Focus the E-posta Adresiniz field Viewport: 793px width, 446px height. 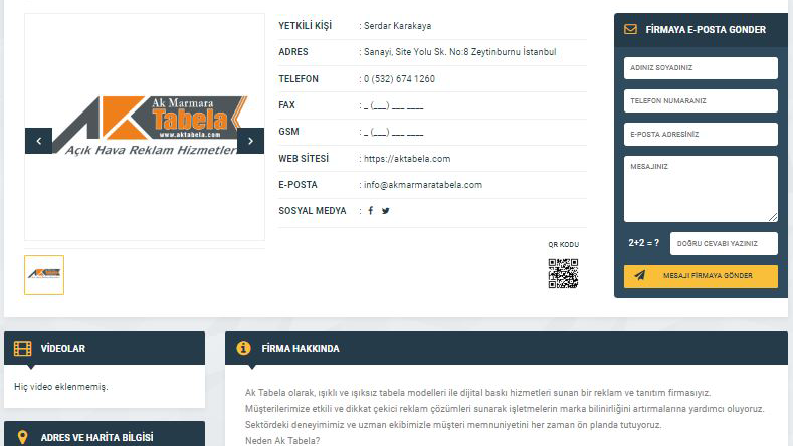click(700, 135)
